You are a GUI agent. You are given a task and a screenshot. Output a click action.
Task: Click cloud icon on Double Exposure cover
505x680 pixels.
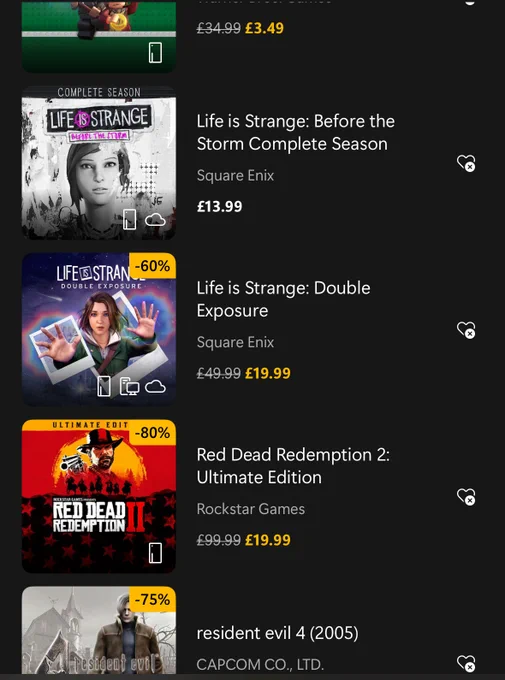click(155, 386)
